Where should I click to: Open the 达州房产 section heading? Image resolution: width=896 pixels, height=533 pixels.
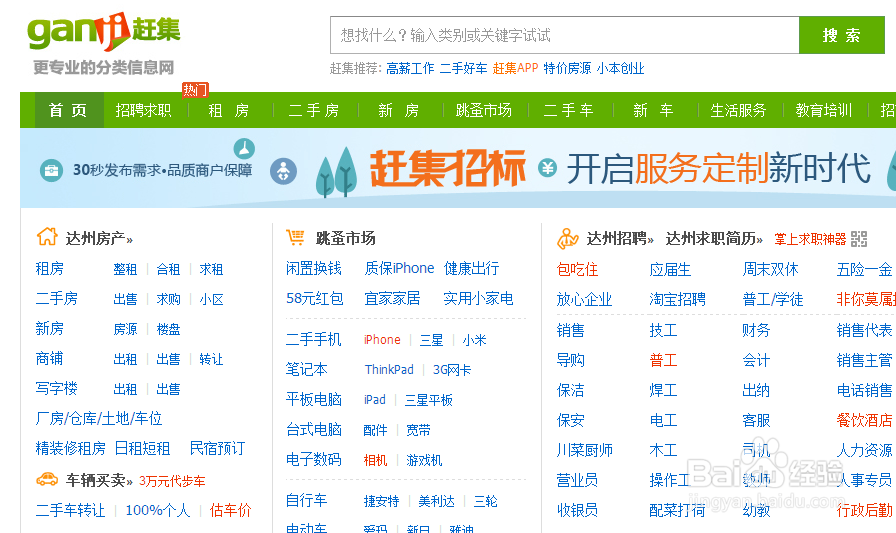tap(99, 238)
